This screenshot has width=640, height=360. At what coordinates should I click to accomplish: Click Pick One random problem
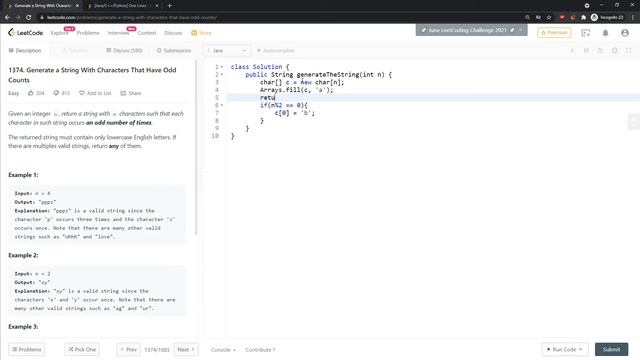[82, 349]
